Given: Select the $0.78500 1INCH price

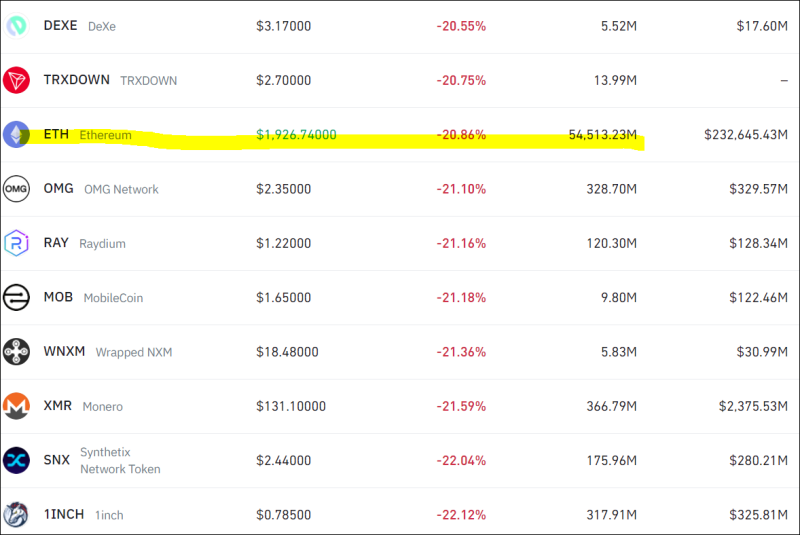Looking at the screenshot, I should (x=284, y=515).
